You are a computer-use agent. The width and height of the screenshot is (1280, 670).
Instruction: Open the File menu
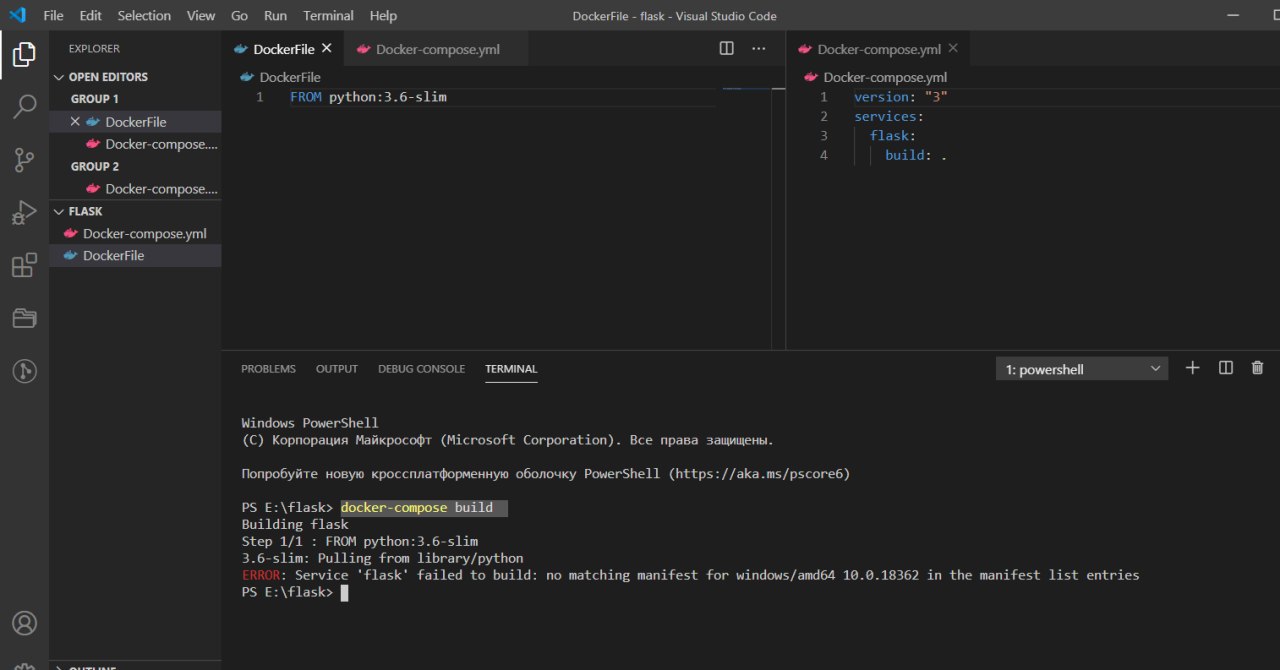tap(53, 15)
